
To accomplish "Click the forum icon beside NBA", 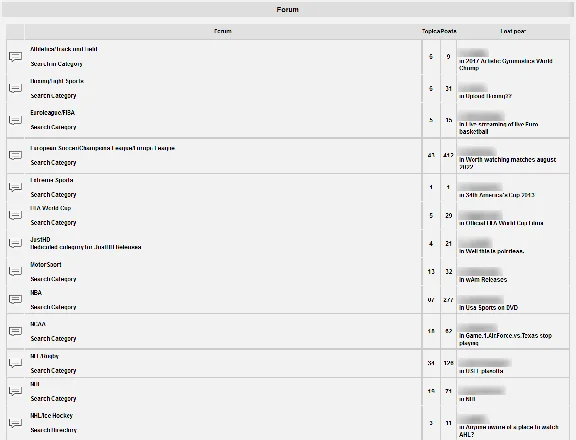I will click(x=15, y=300).
